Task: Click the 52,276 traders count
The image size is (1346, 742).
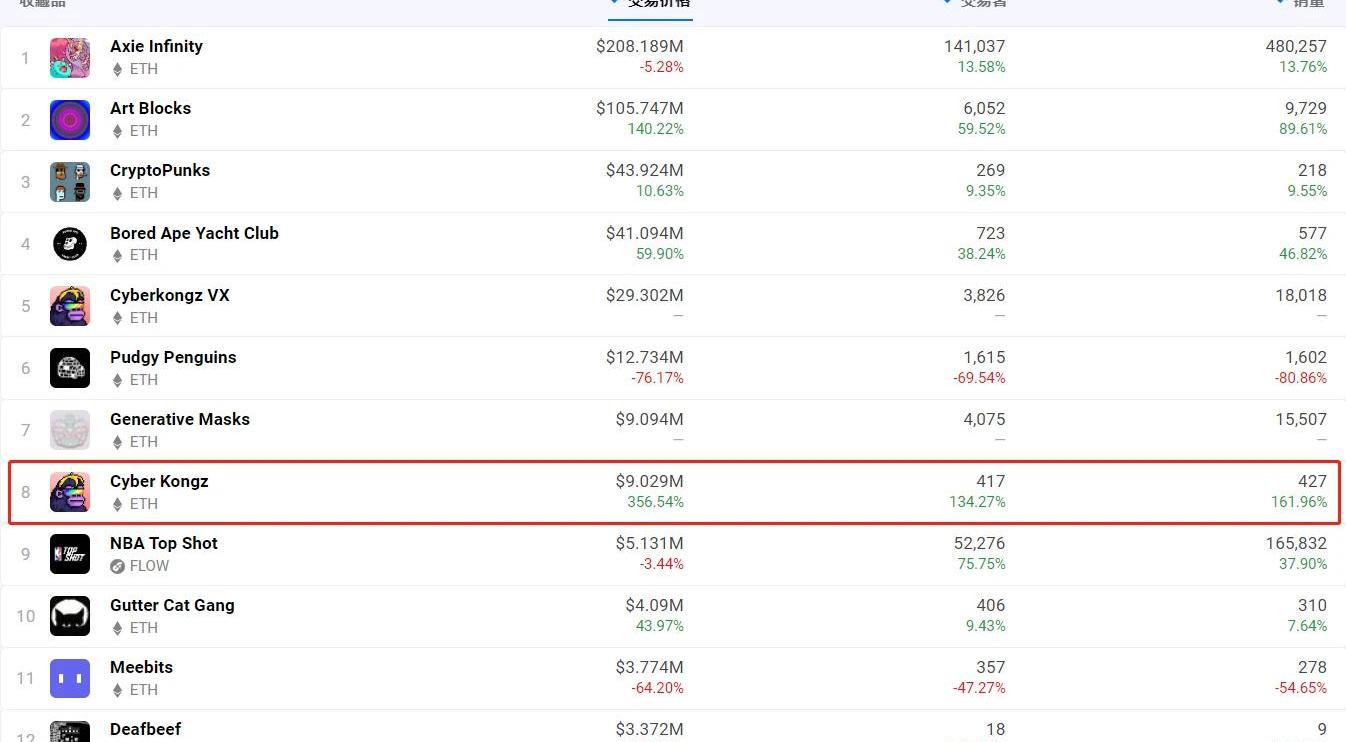Action: tap(979, 543)
